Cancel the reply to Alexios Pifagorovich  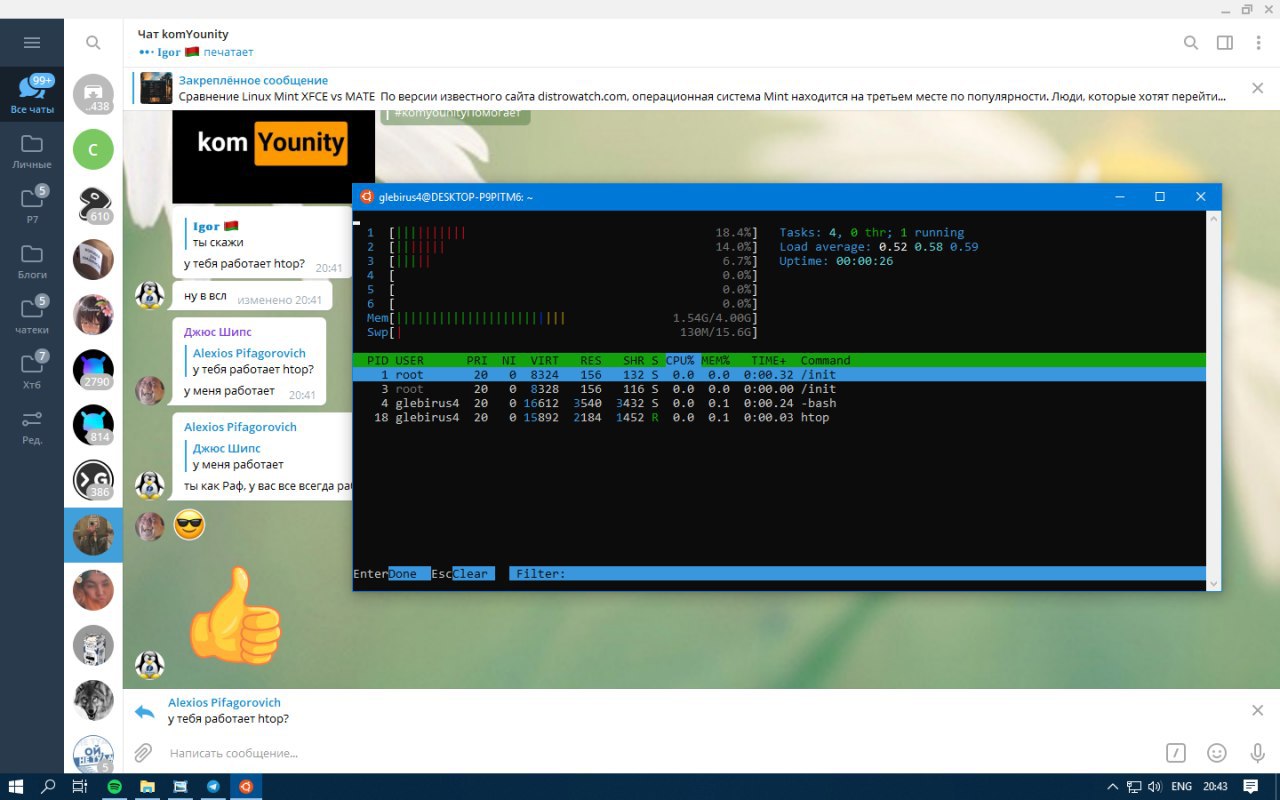1258,710
